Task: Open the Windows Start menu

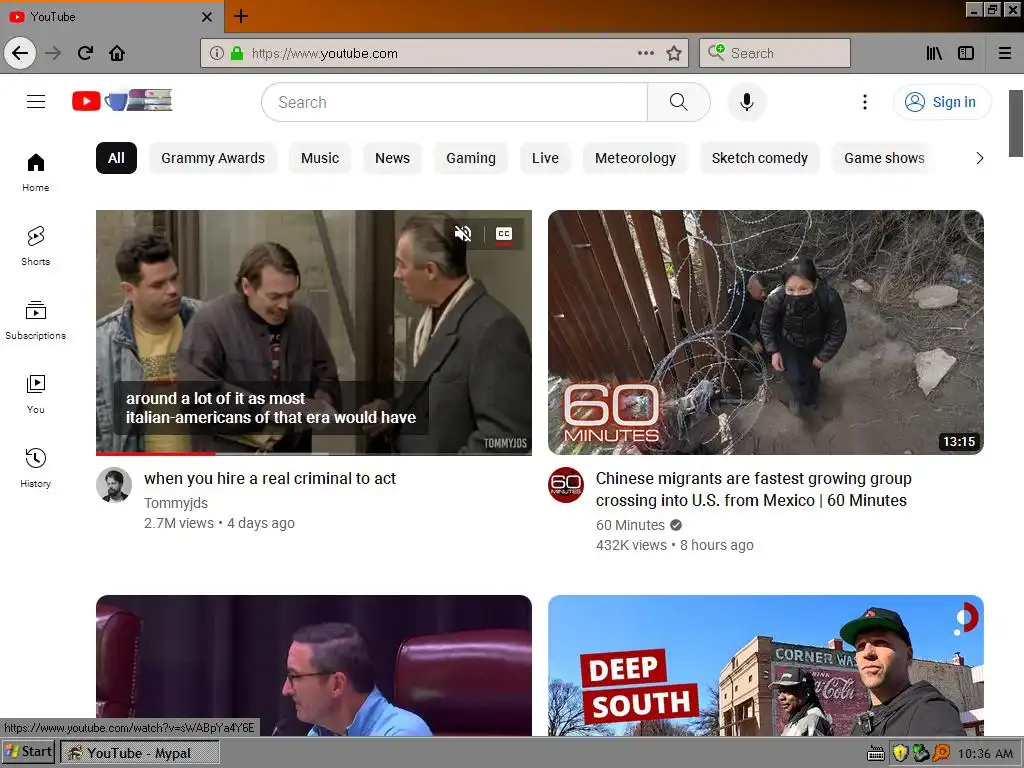Action: 28,752
